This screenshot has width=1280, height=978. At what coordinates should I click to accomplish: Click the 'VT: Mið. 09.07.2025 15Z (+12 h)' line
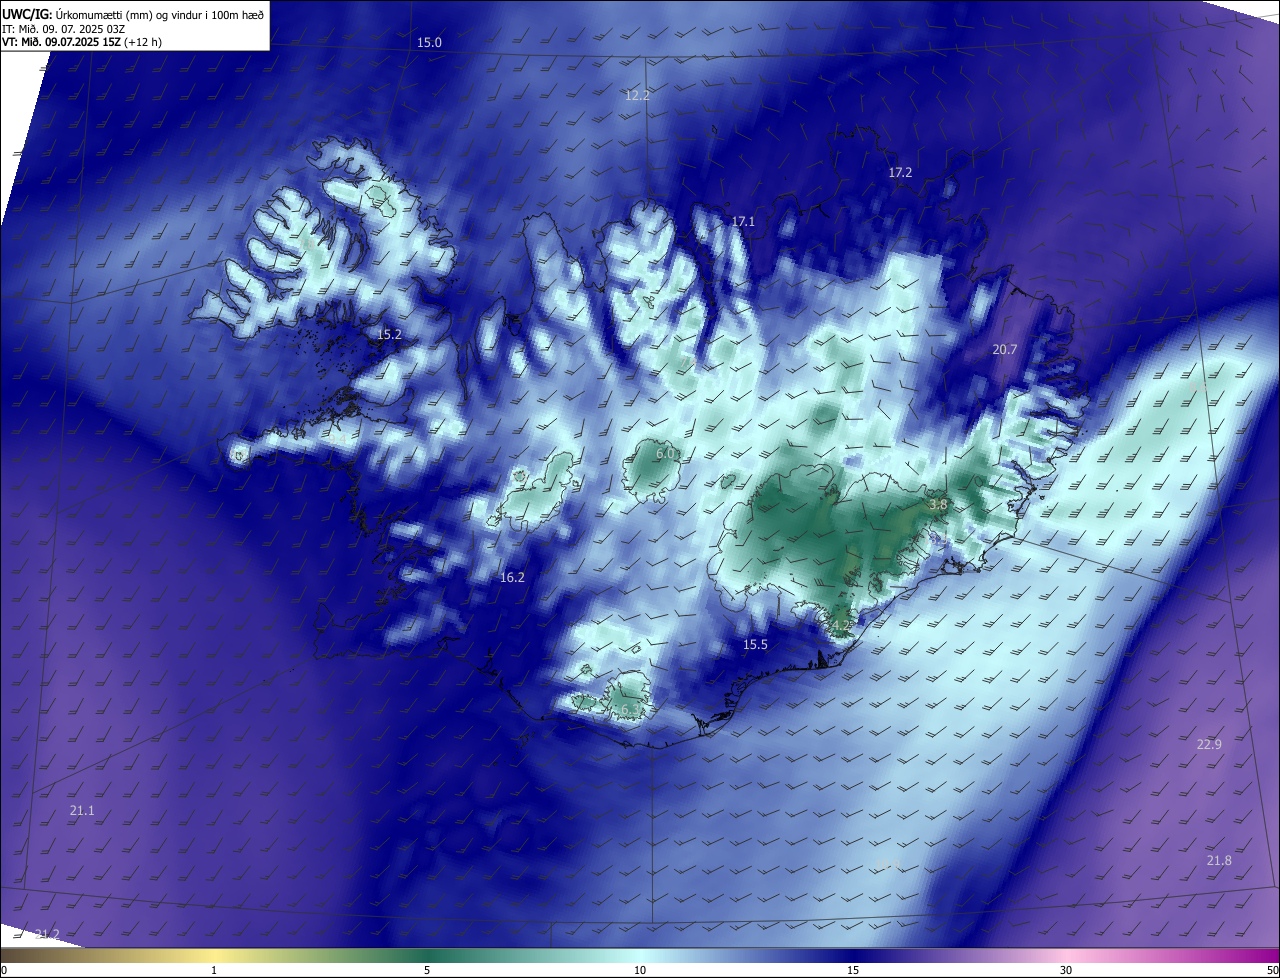[x=82, y=42]
